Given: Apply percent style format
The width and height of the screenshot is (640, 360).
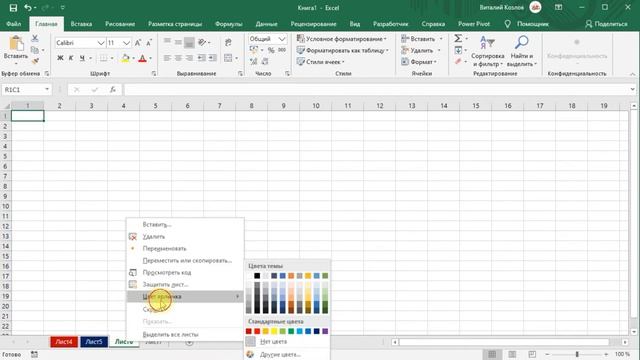Looking at the screenshot, I should click(x=271, y=50).
